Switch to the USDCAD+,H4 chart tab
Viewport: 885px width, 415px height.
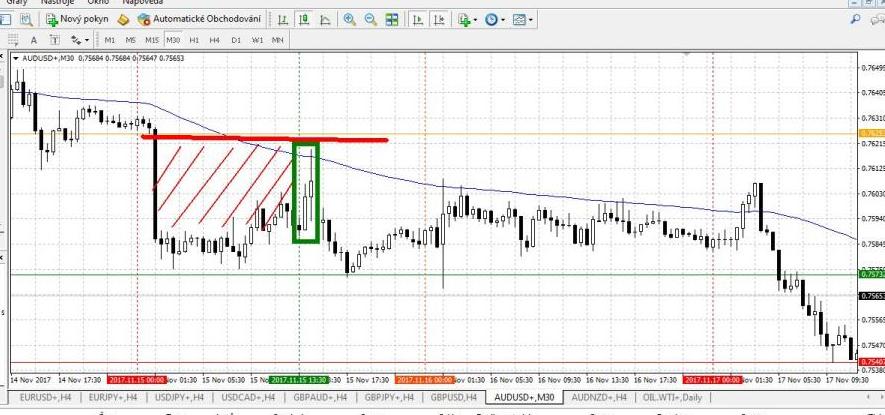click(x=248, y=397)
